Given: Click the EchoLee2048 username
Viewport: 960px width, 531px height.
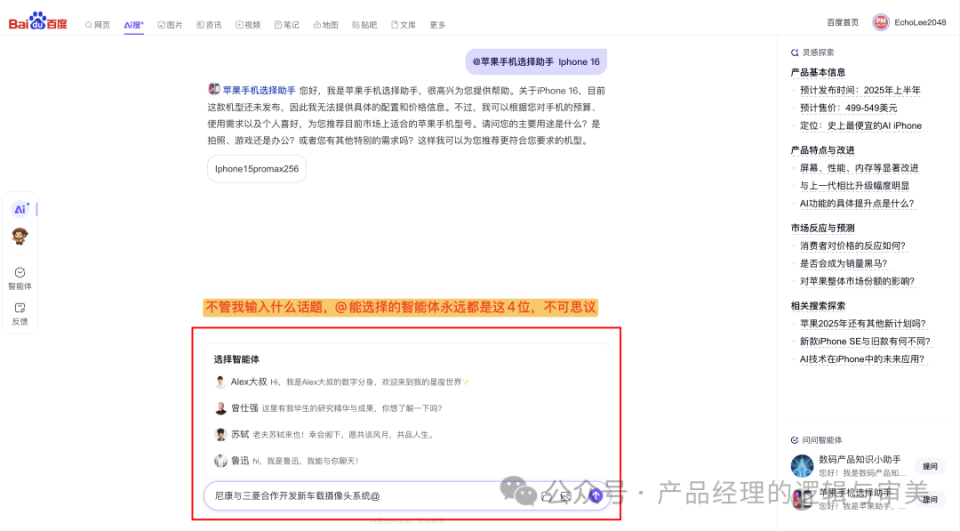Looking at the screenshot, I should [920, 23].
